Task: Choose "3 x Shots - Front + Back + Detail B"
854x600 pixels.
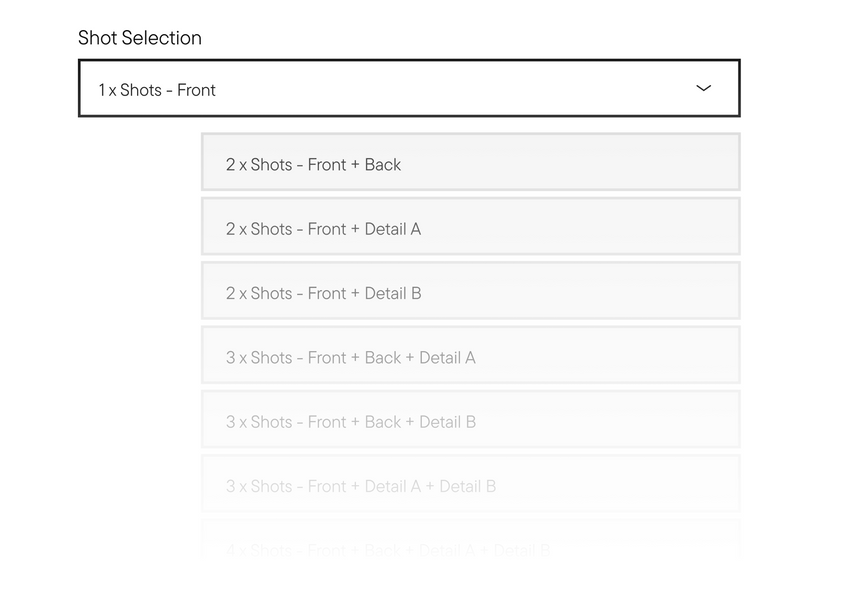Action: click(x=470, y=419)
